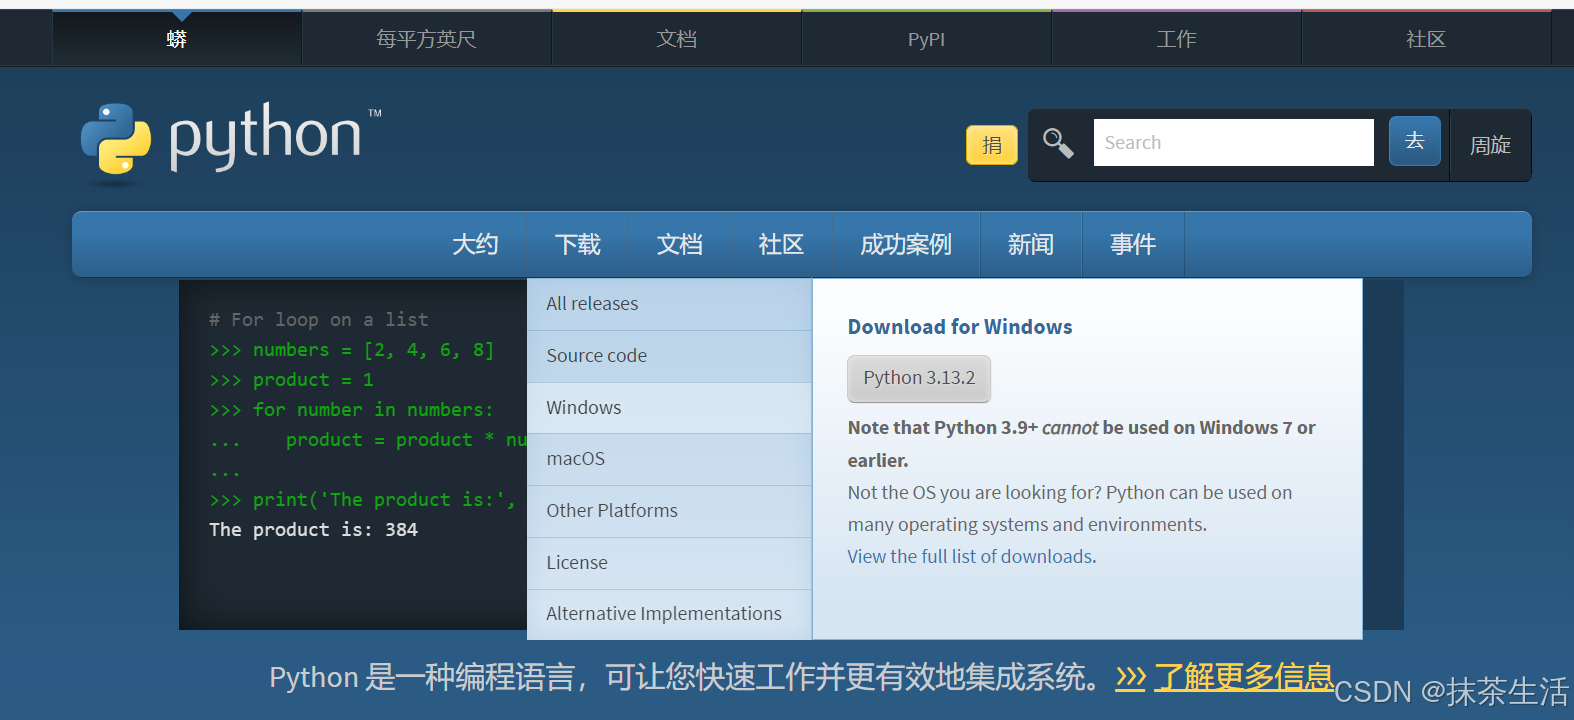1574x720 pixels.
Task: Open the 成功案例 main menu item
Action: [906, 244]
